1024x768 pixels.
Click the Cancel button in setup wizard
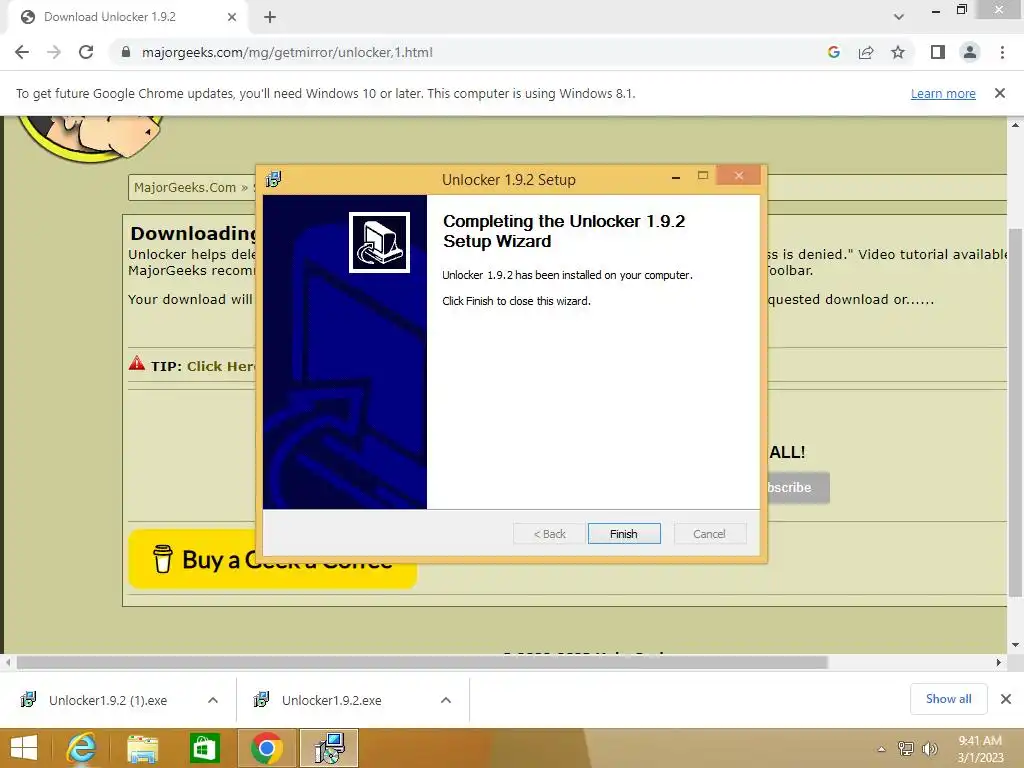(709, 534)
